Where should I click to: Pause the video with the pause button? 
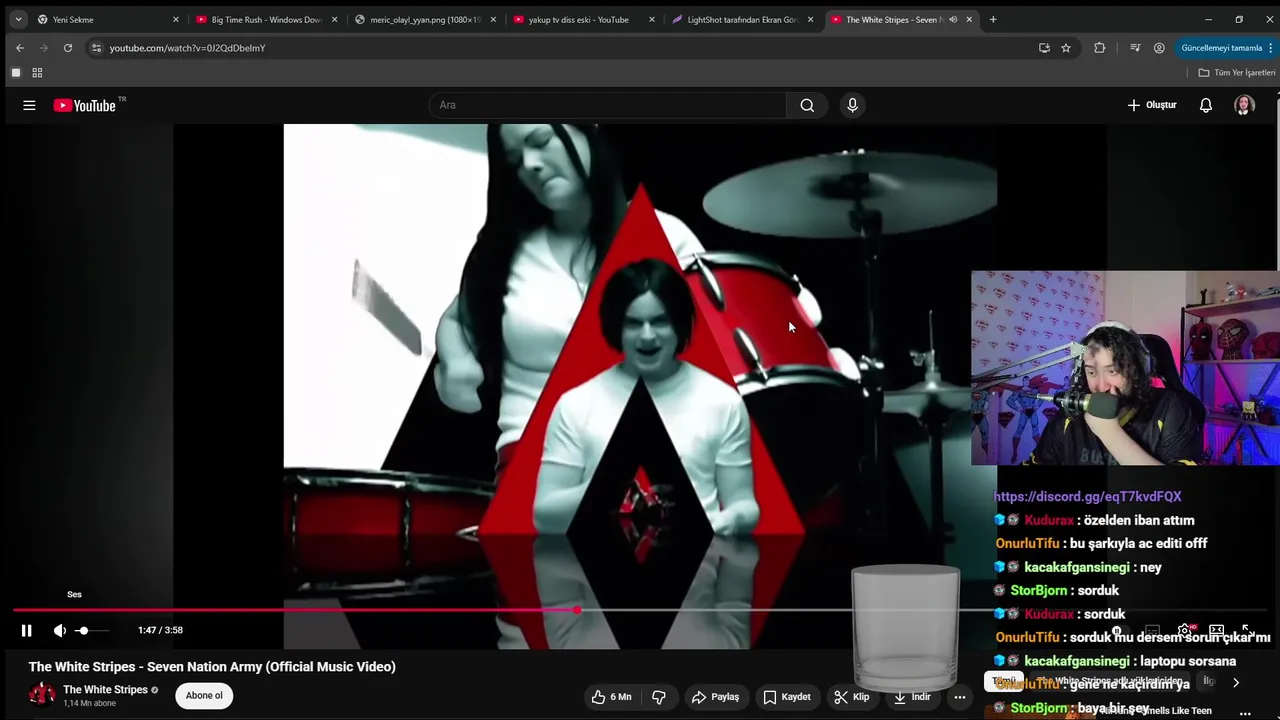point(27,630)
